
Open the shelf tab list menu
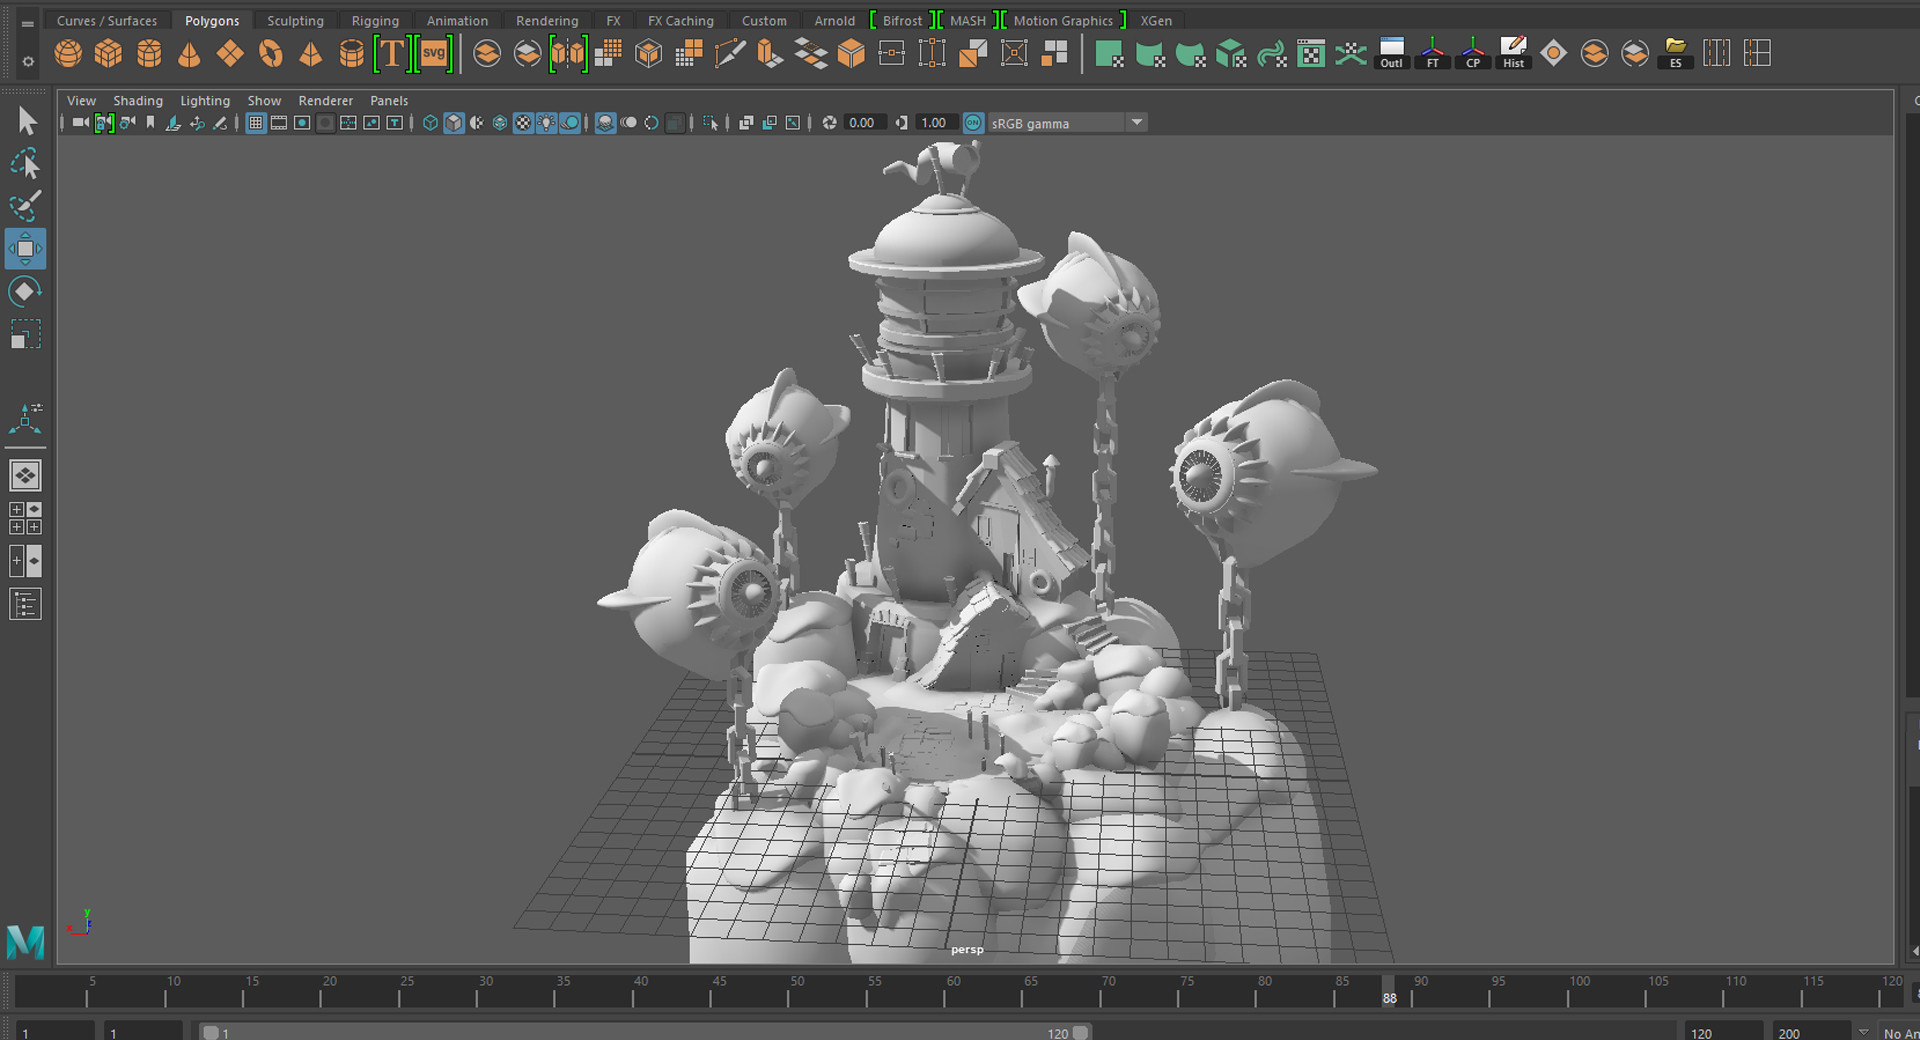pos(28,22)
